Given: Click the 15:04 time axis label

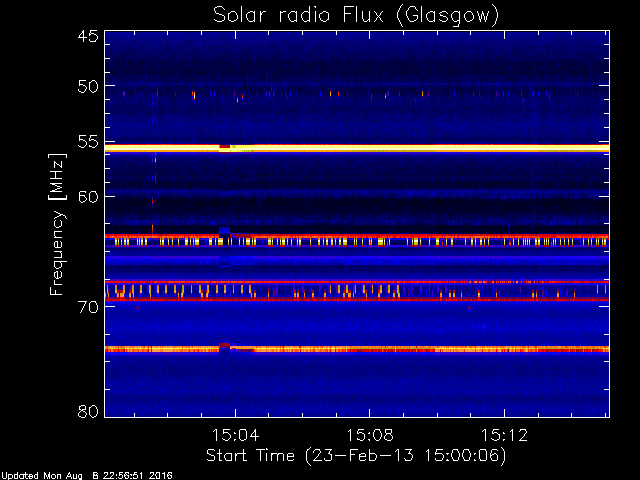Looking at the screenshot, I should 236,435.
